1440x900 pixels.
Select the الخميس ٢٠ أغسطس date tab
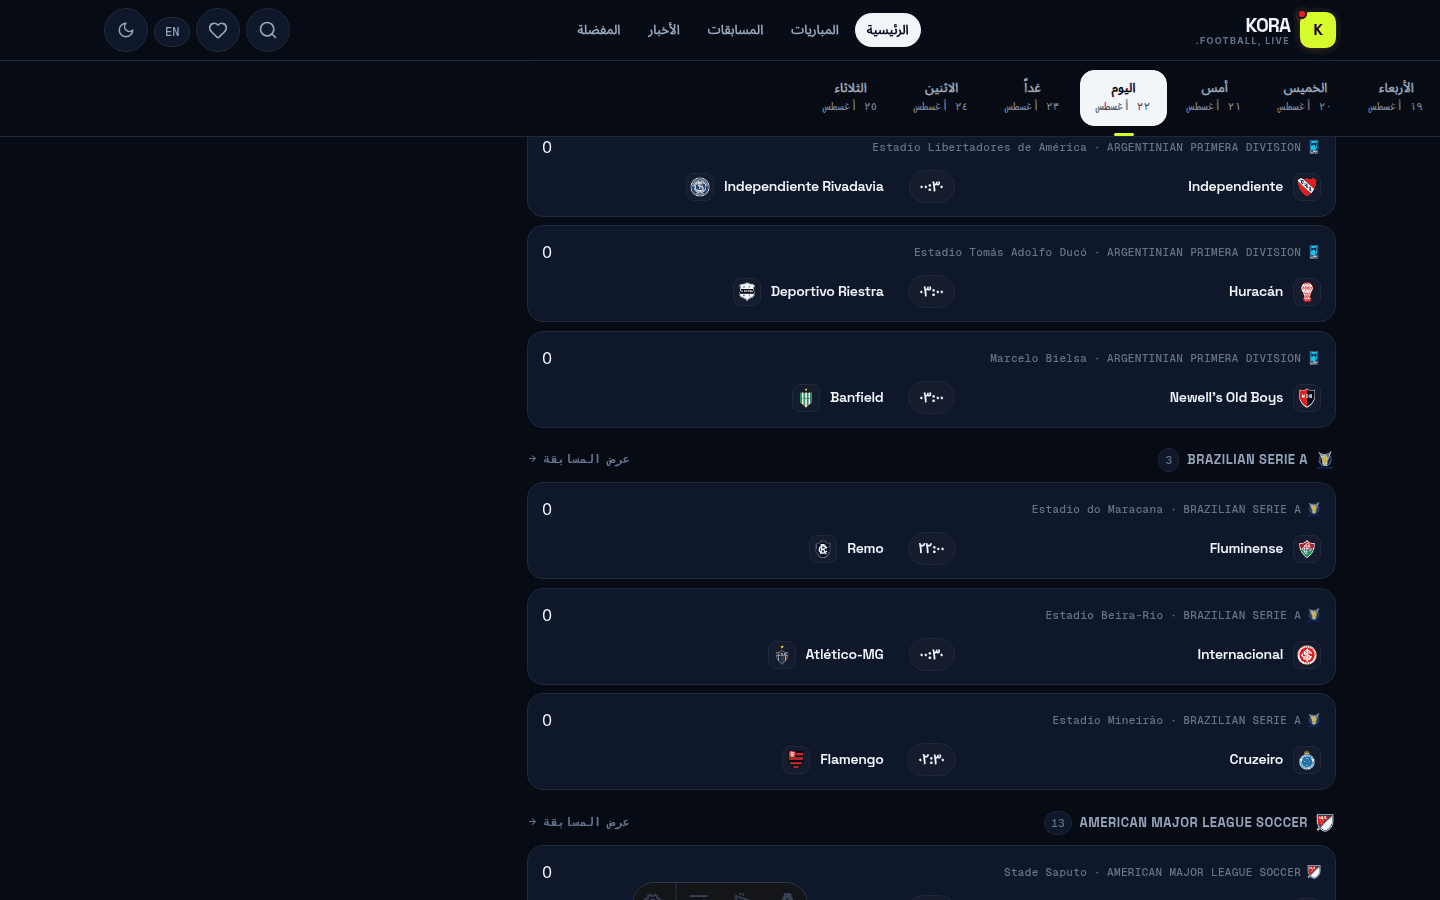(x=1305, y=97)
